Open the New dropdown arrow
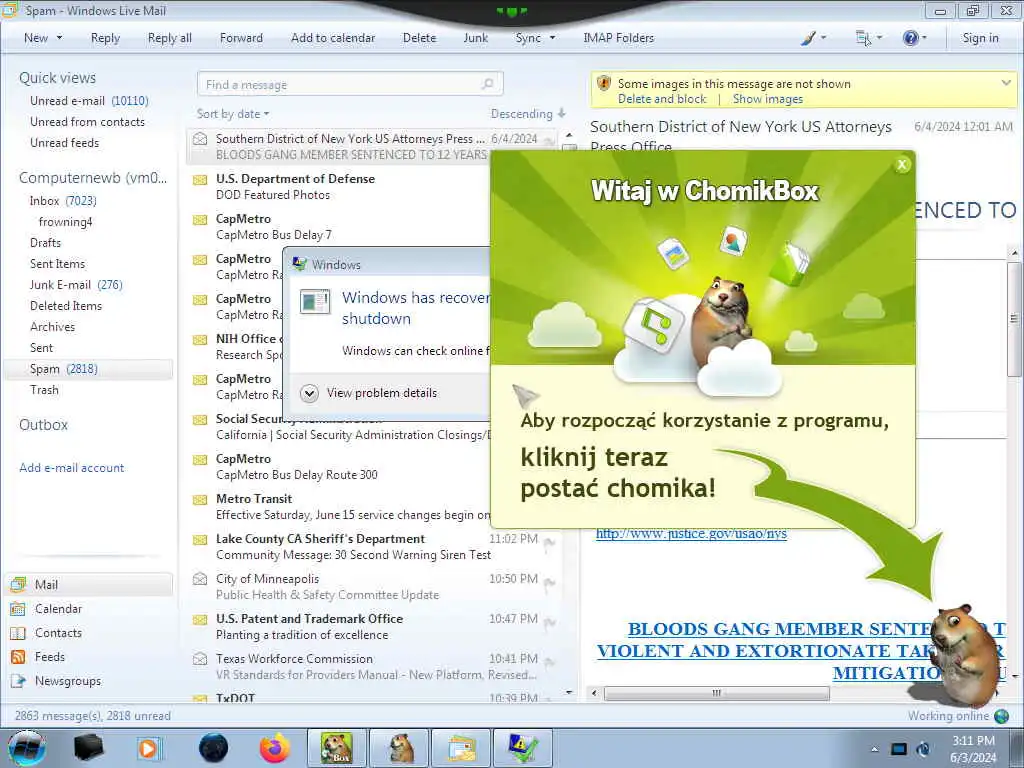Screen dimensions: 1024x768 point(59,38)
